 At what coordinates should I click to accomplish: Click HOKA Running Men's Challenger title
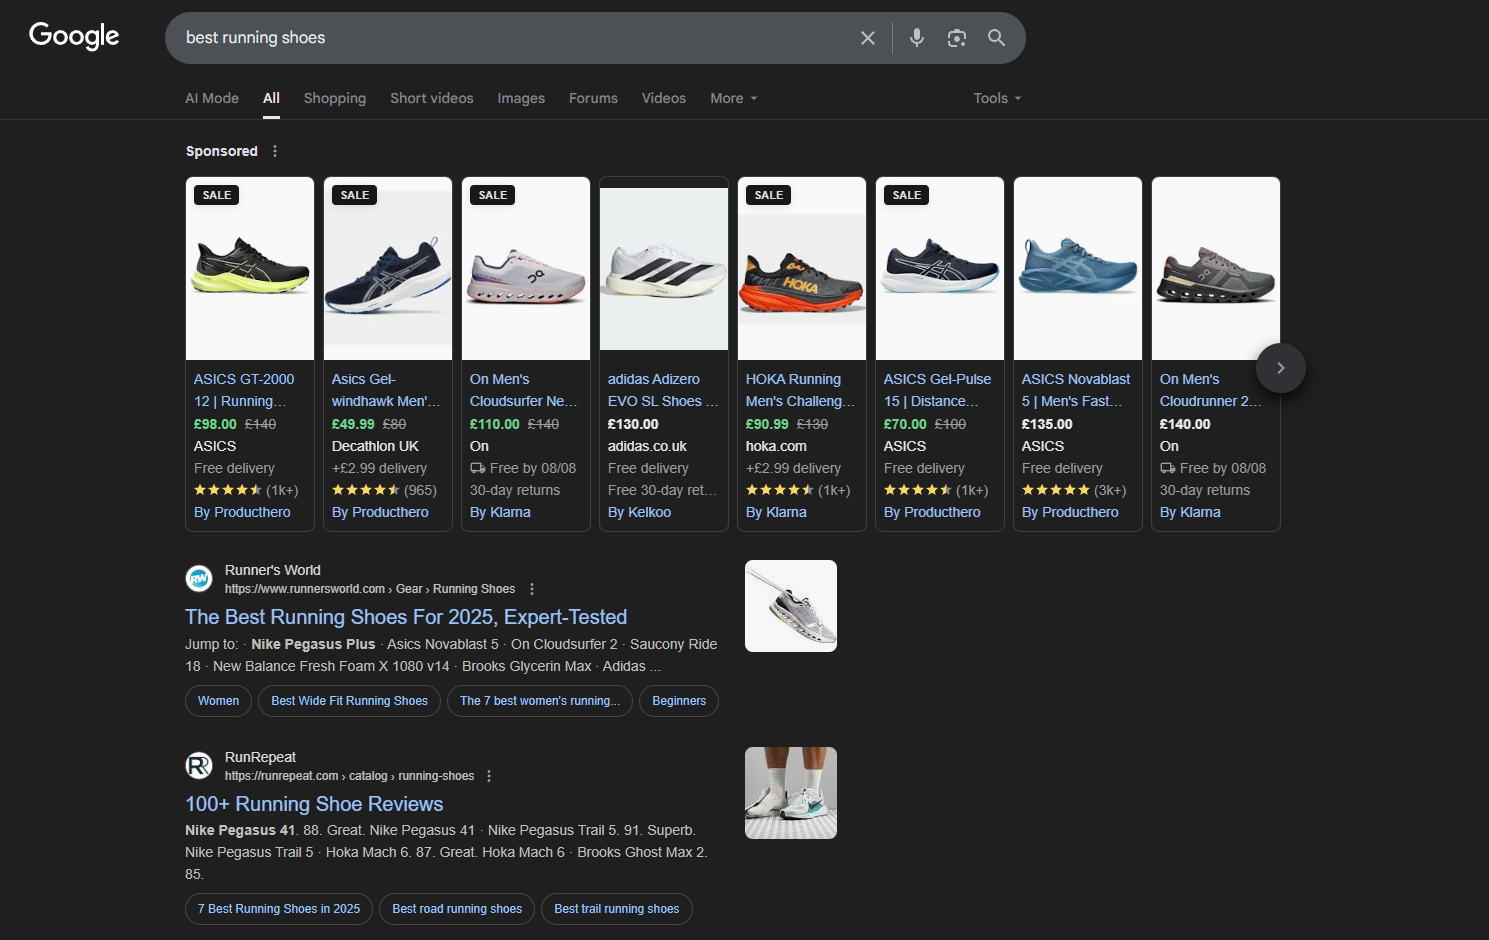point(800,390)
